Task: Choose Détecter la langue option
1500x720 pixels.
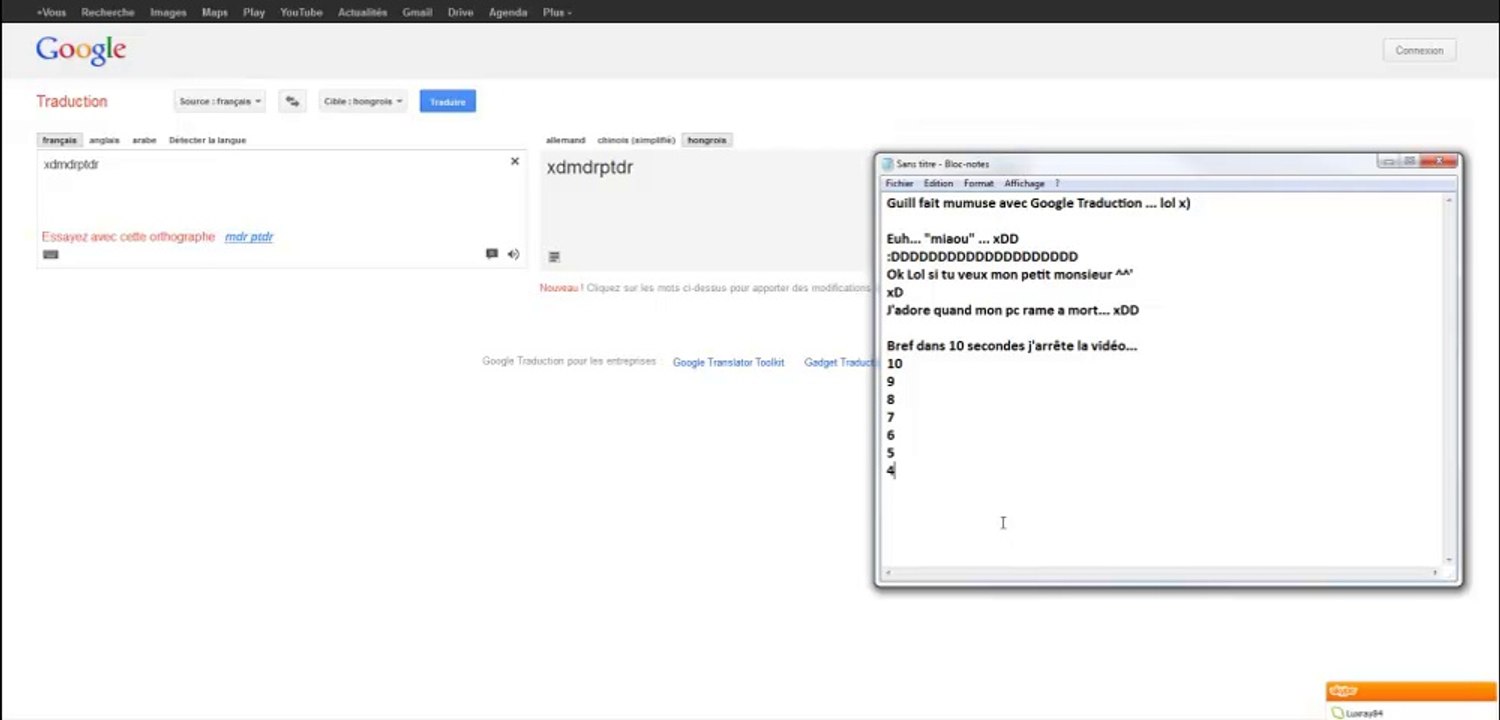Action: click(207, 140)
